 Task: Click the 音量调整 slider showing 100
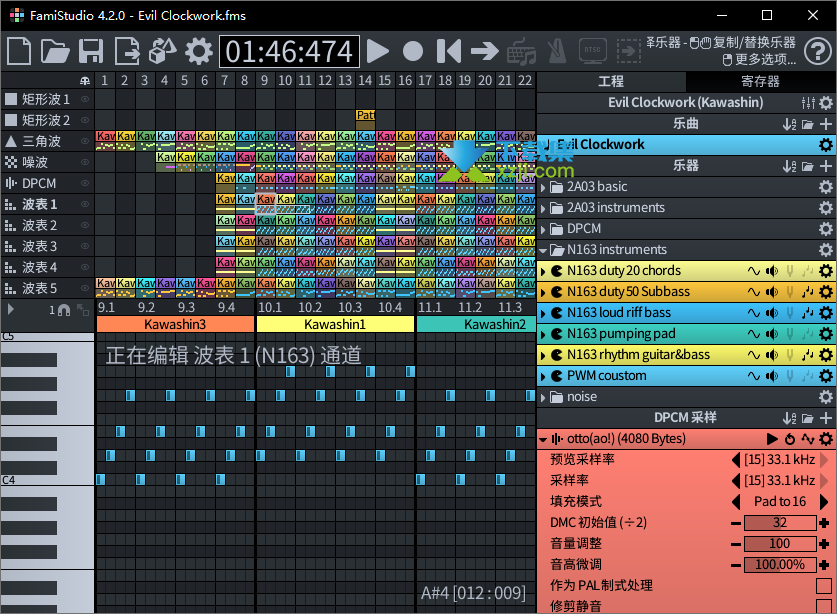pos(780,544)
